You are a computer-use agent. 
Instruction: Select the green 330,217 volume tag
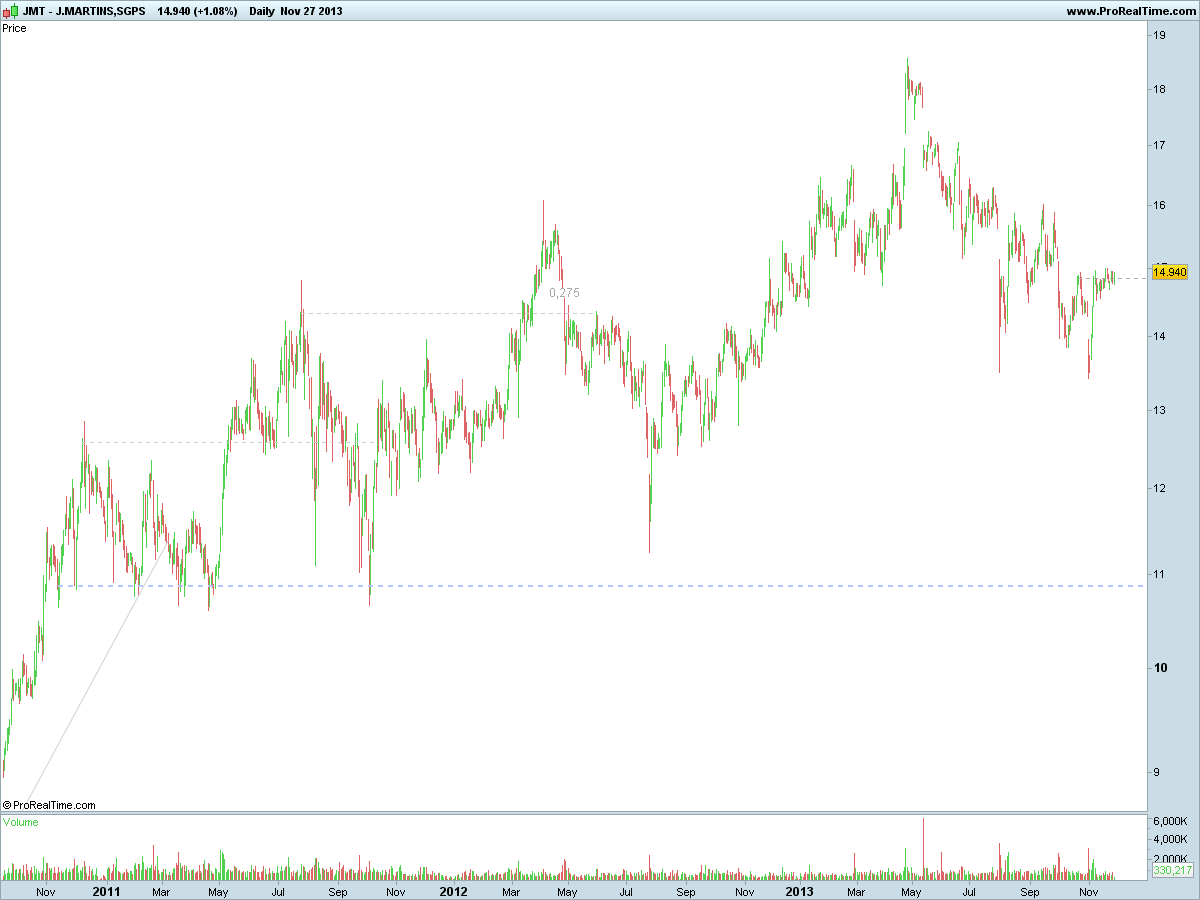click(1172, 871)
